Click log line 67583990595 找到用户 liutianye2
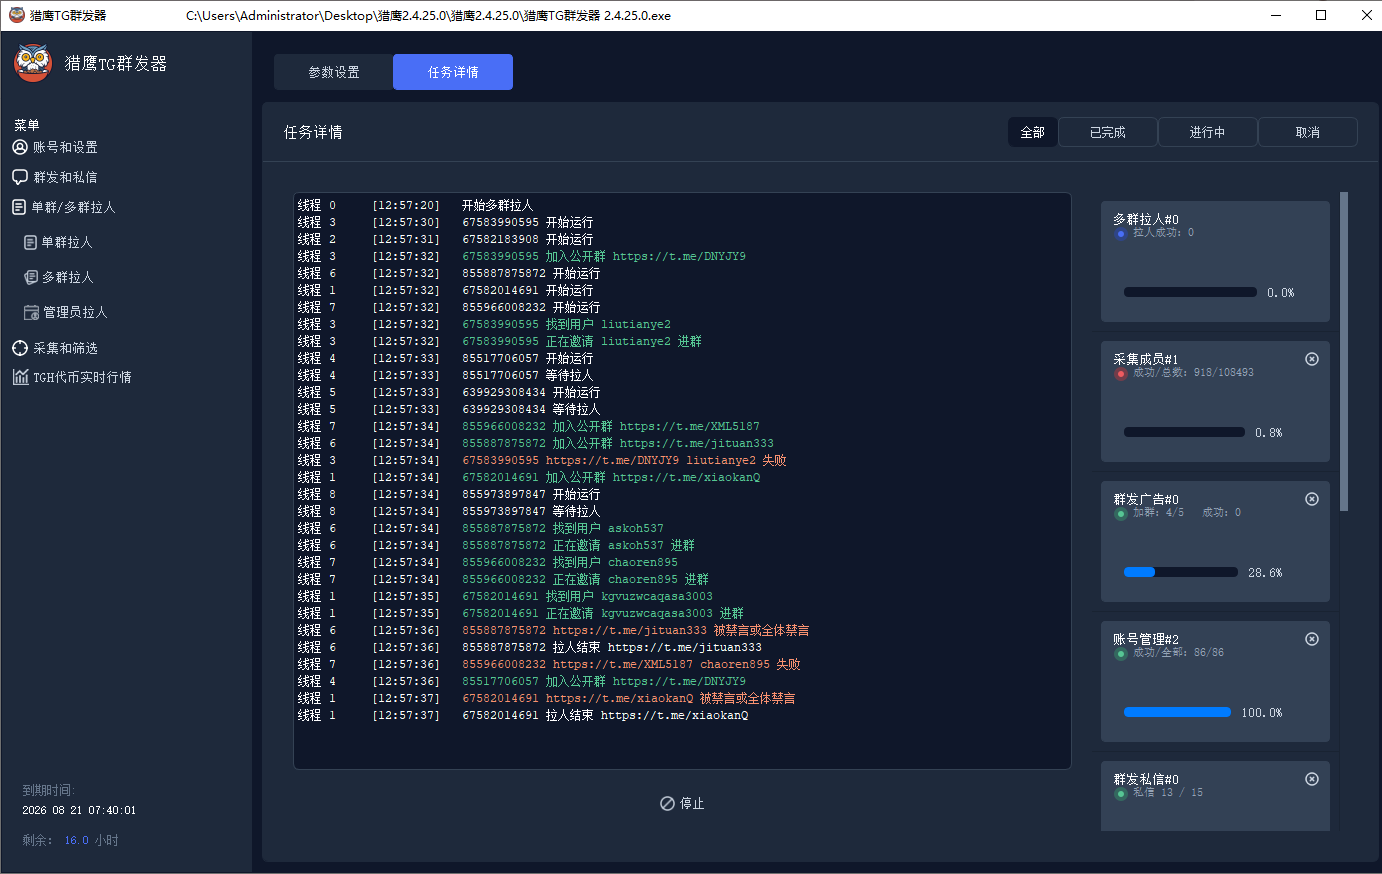The height and width of the screenshot is (874, 1382). coord(566,324)
